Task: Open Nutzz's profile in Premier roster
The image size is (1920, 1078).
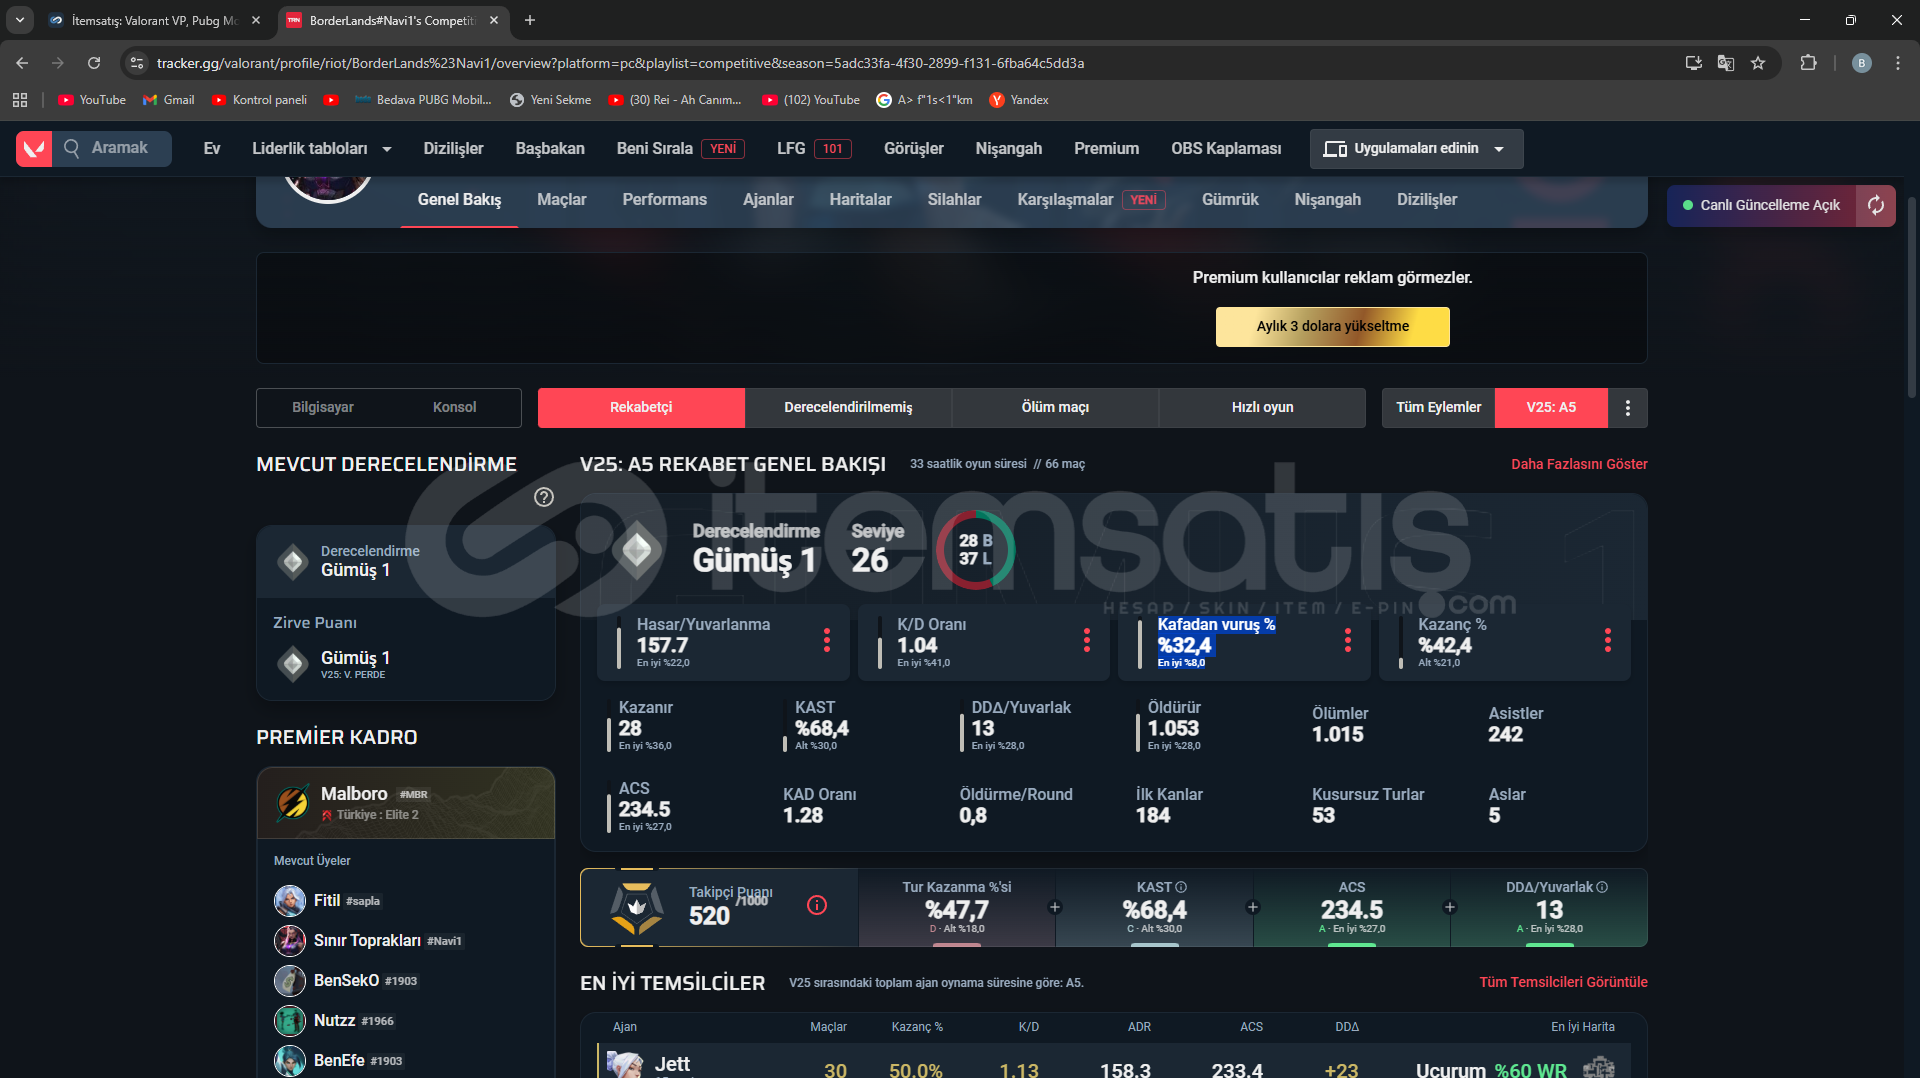Action: coord(334,1021)
